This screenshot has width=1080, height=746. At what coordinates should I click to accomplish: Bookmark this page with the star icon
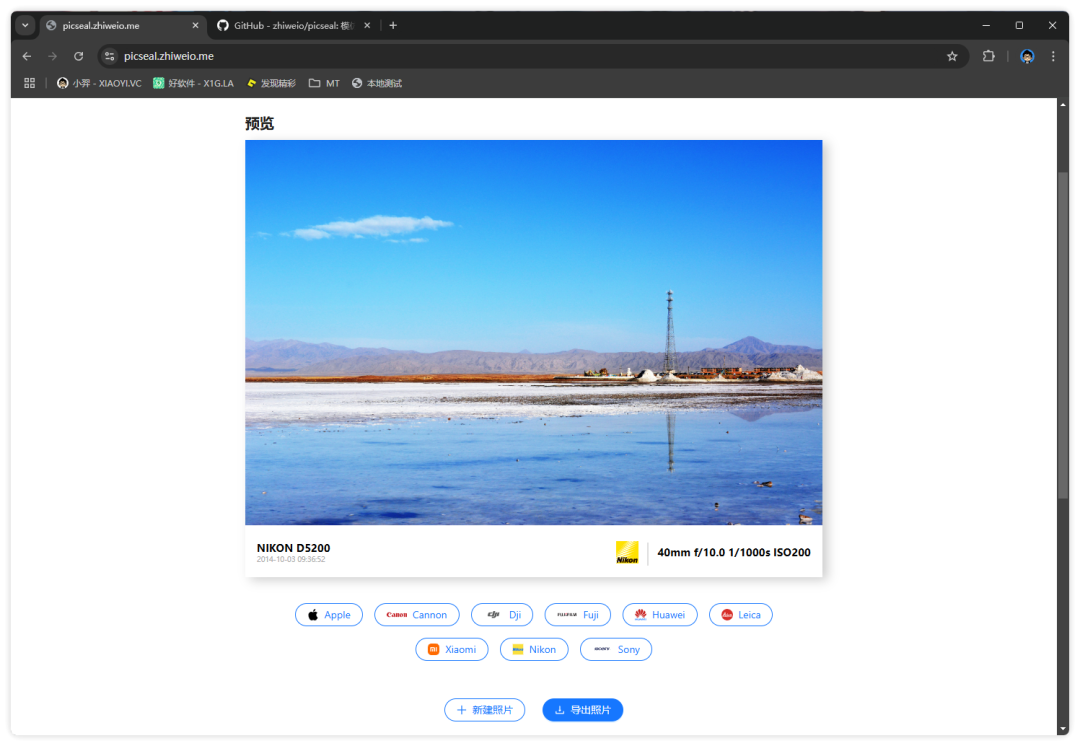click(x=952, y=56)
